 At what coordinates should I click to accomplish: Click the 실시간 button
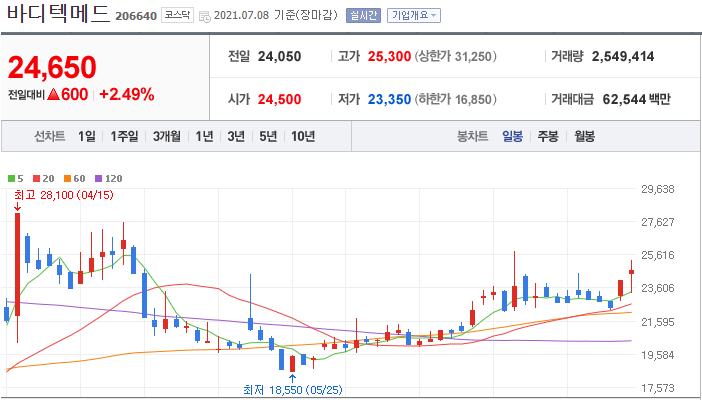(363, 16)
